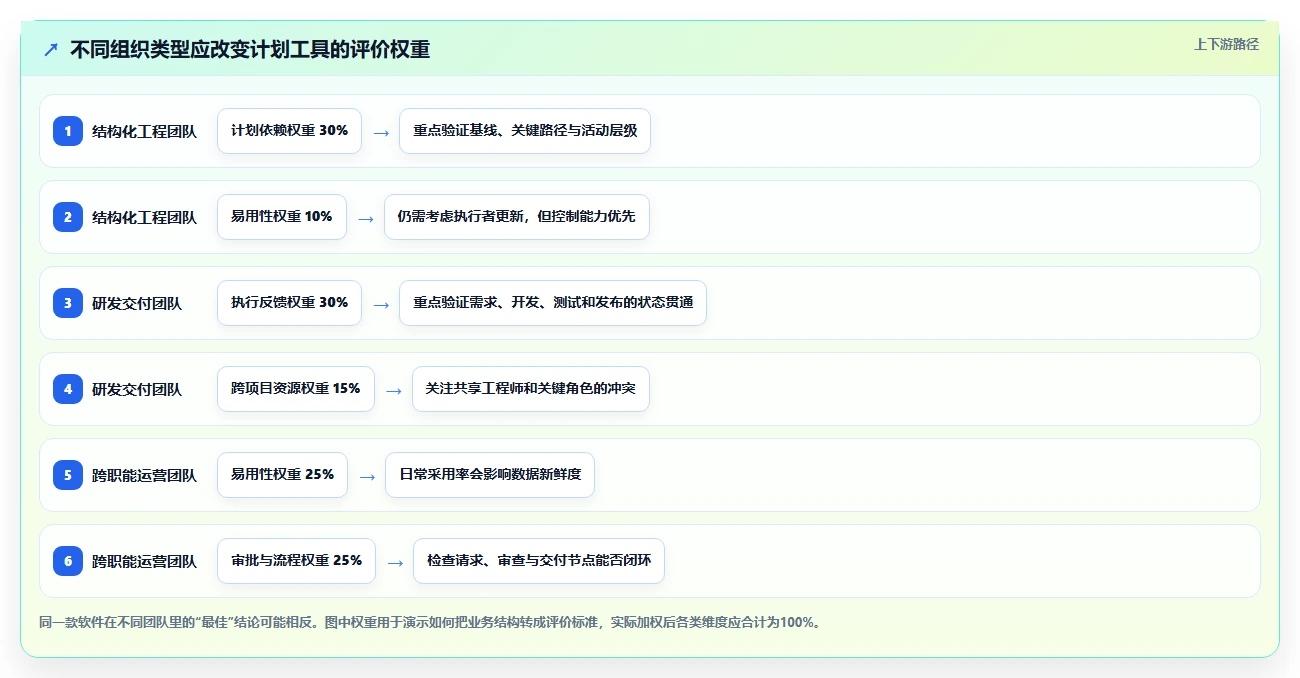This screenshot has height=678, width=1300.
Task: Click the number 1 badge
Action: (x=68, y=131)
